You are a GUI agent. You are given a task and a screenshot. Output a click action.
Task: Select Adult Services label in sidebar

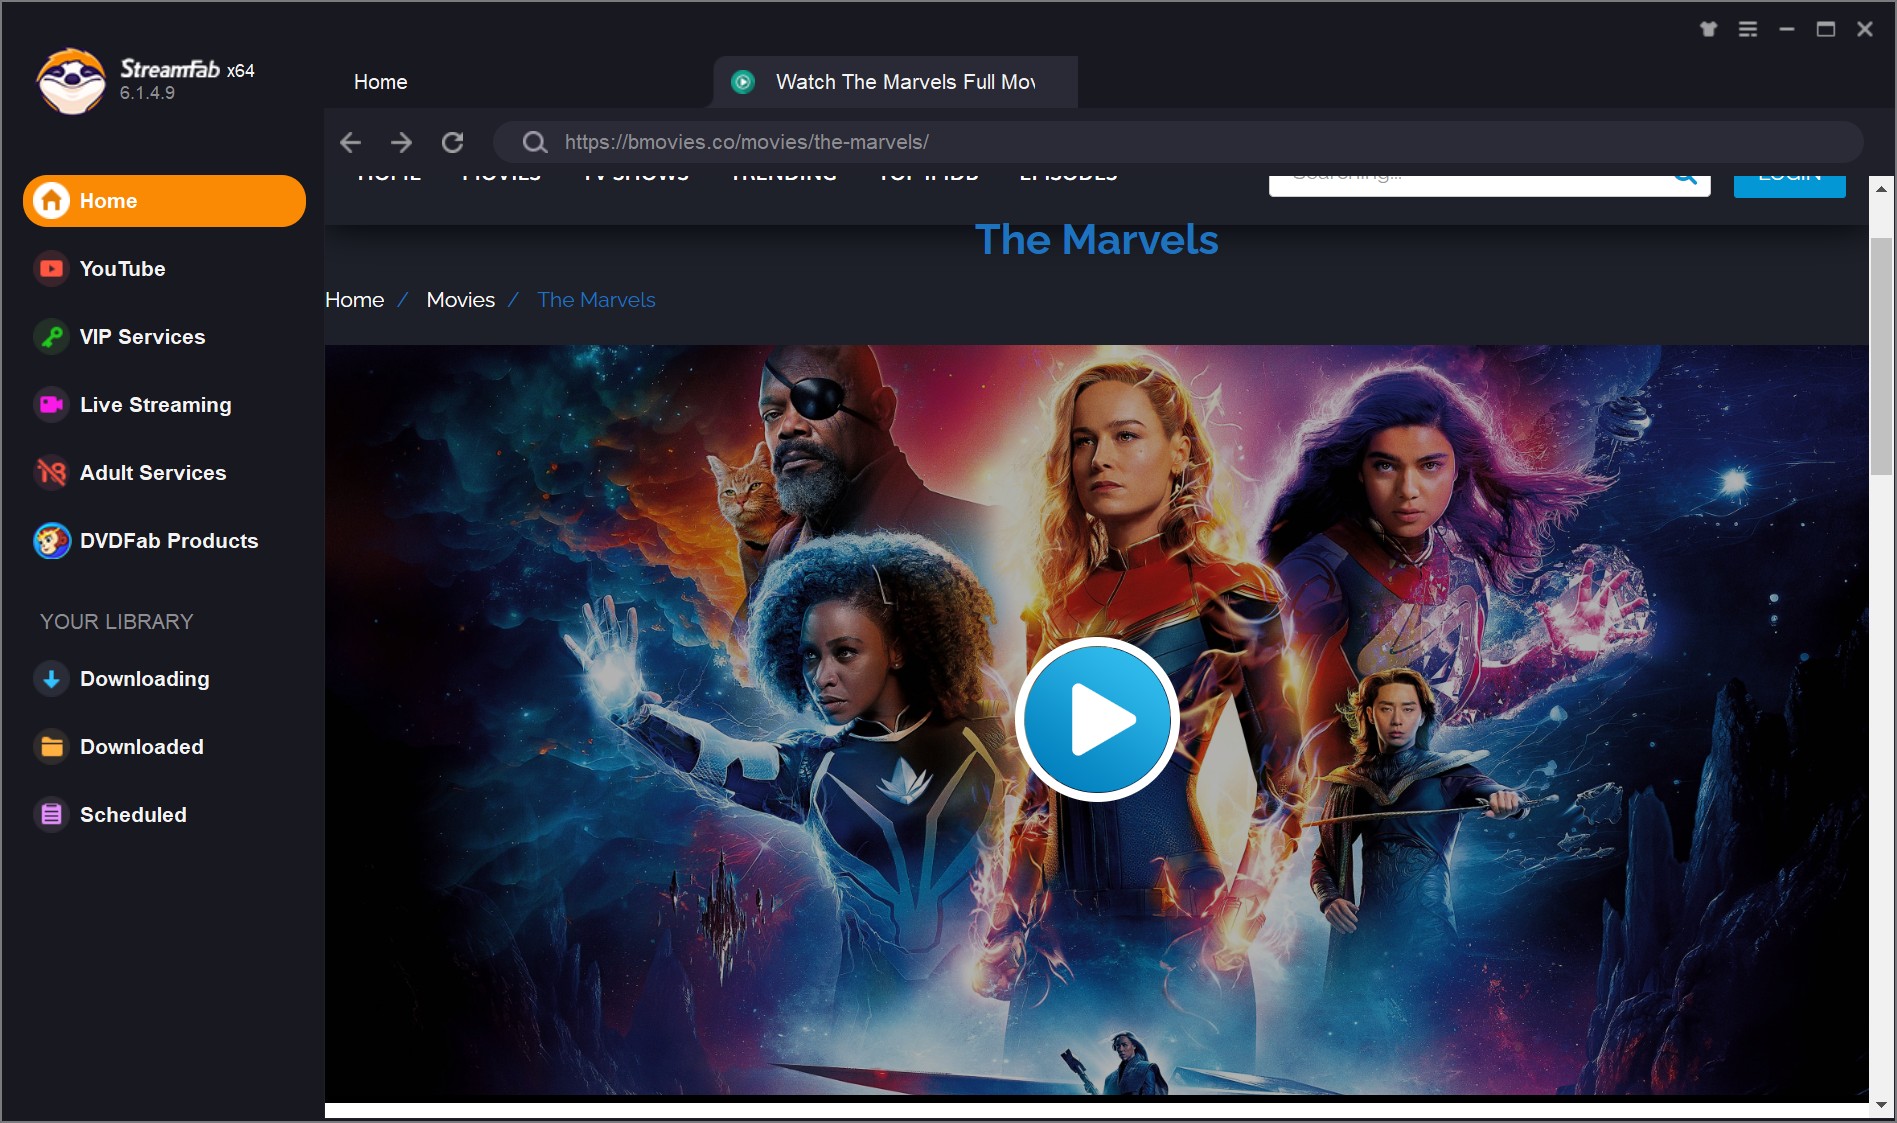[x=153, y=473]
